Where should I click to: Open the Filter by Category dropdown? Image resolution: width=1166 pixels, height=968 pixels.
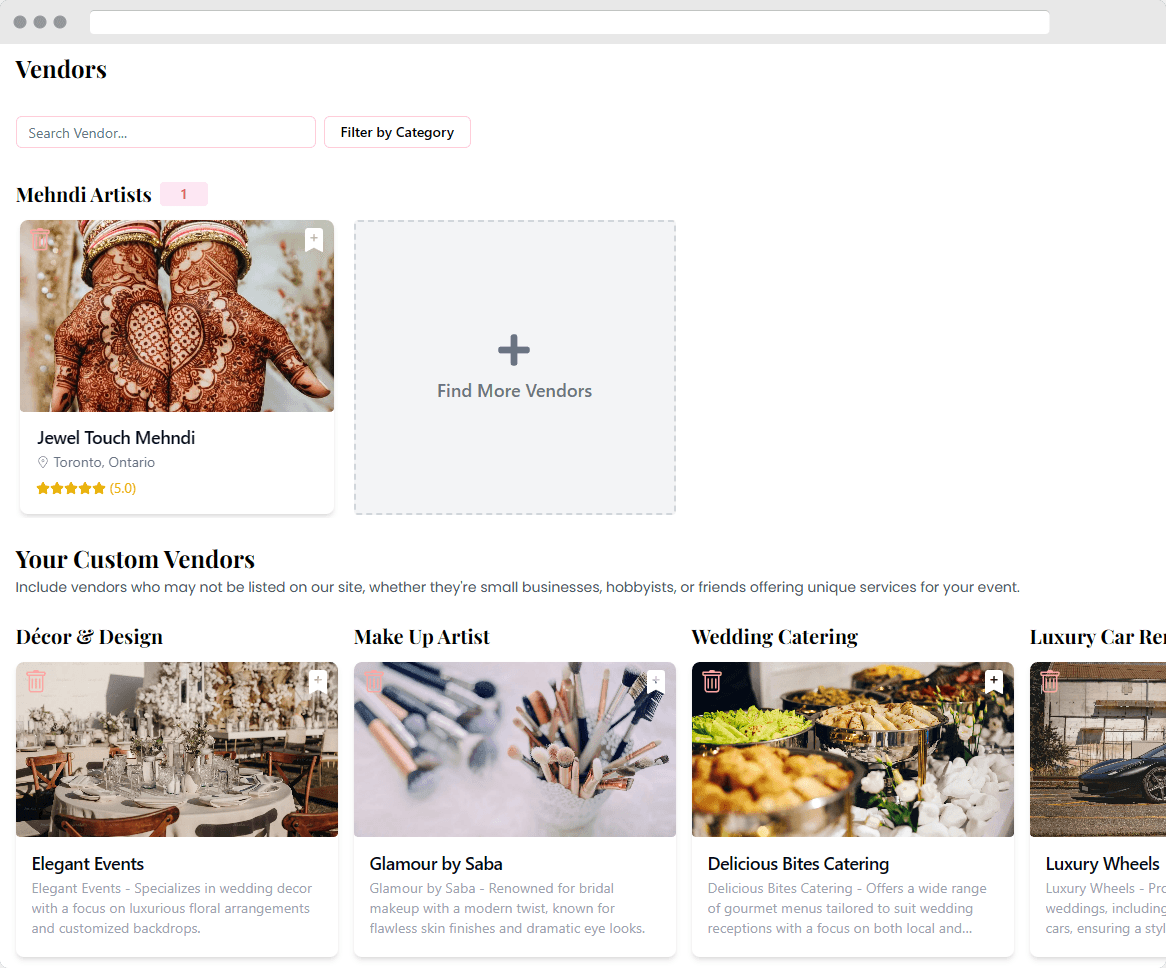point(397,132)
